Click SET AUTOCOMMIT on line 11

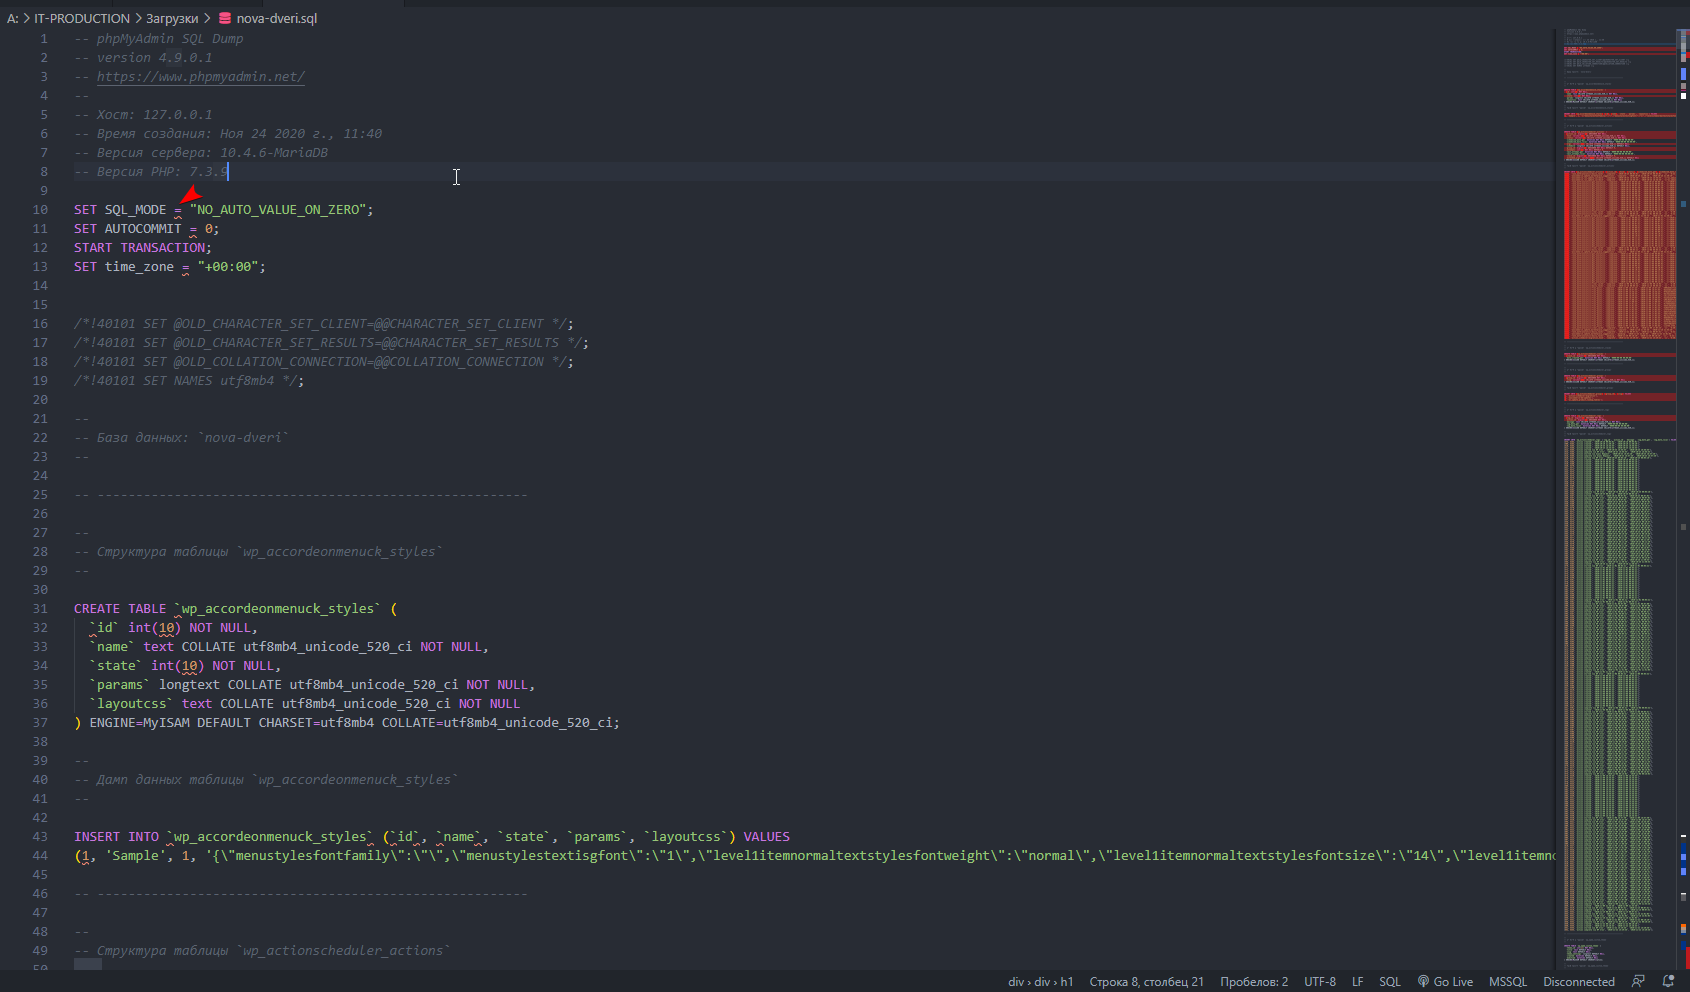click(128, 228)
